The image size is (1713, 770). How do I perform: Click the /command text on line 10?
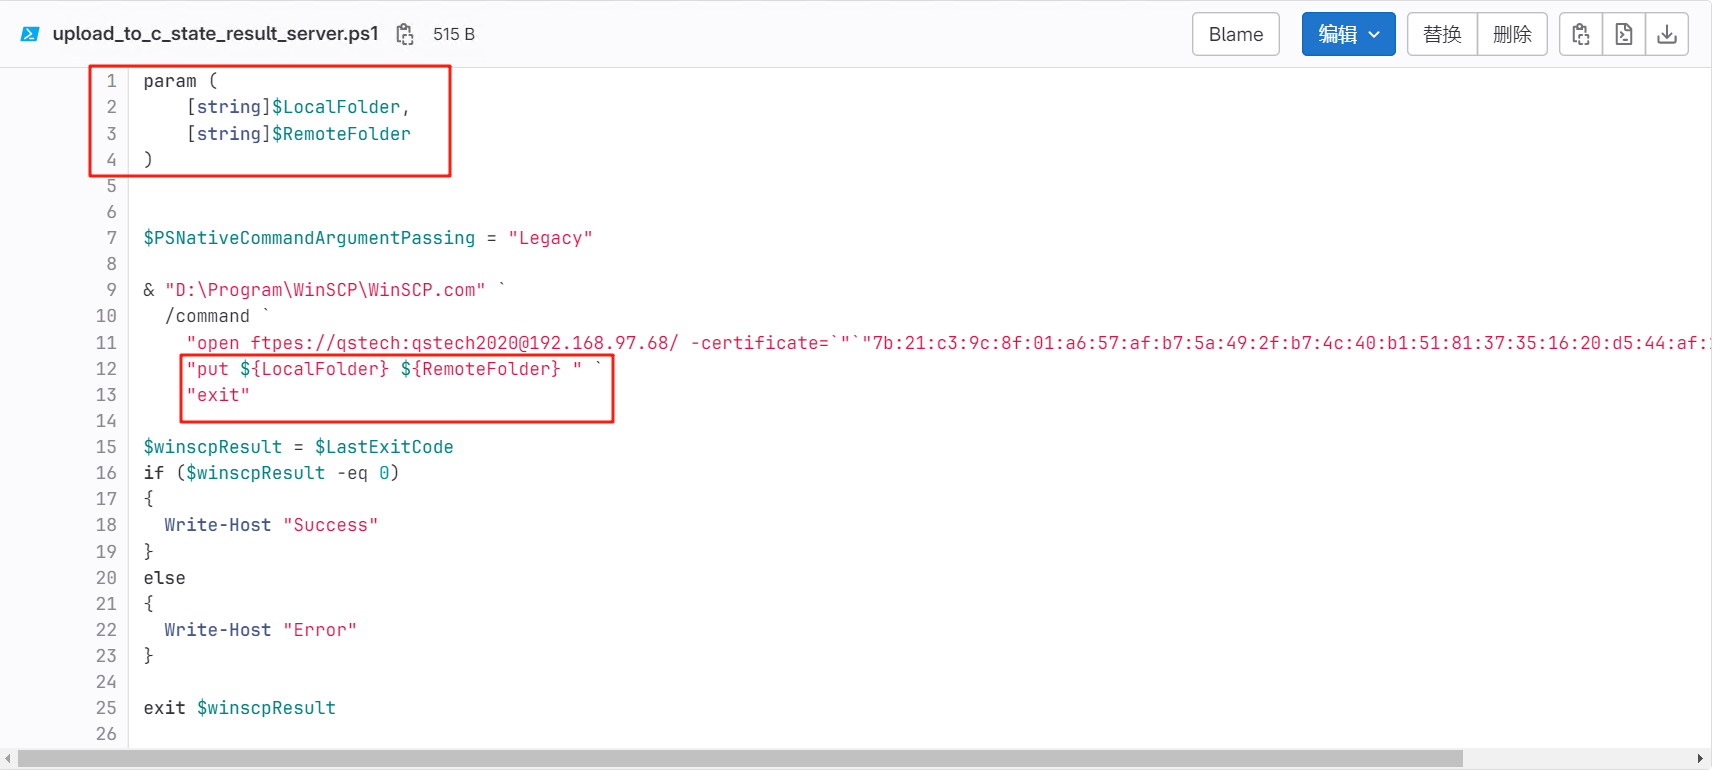207,316
